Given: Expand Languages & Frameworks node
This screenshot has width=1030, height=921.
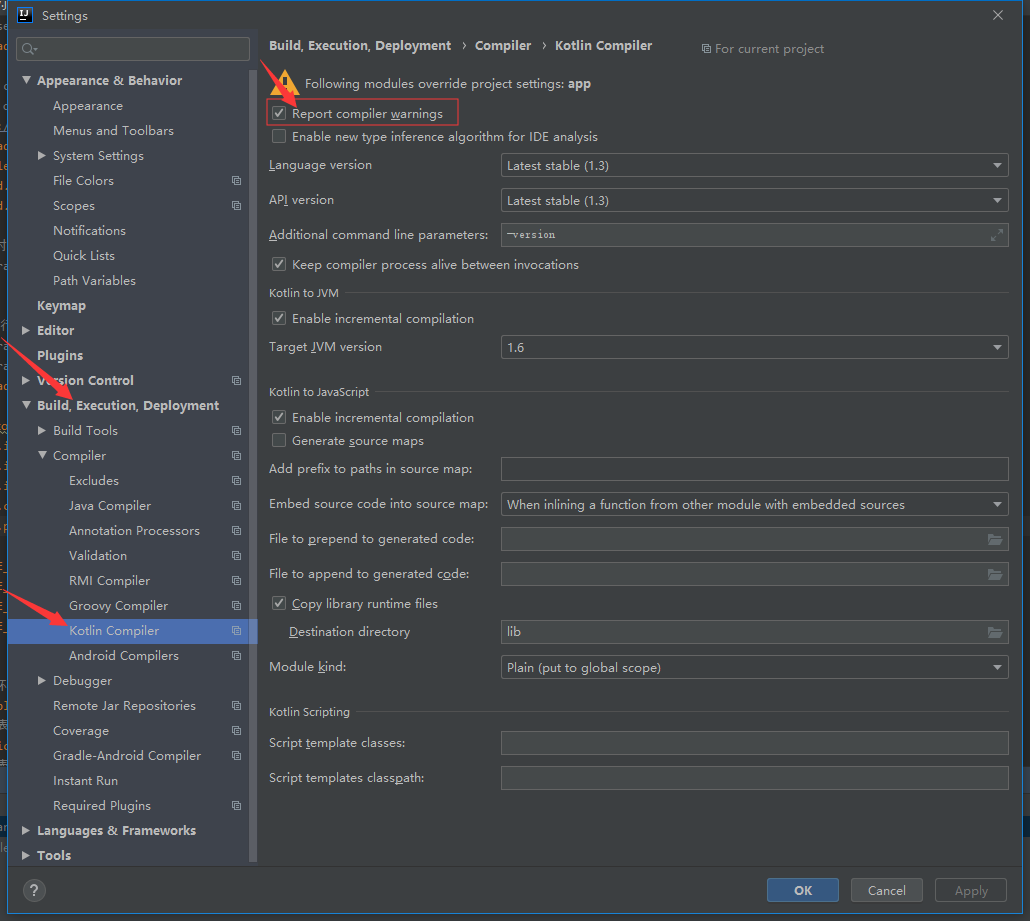Looking at the screenshot, I should pos(26,830).
